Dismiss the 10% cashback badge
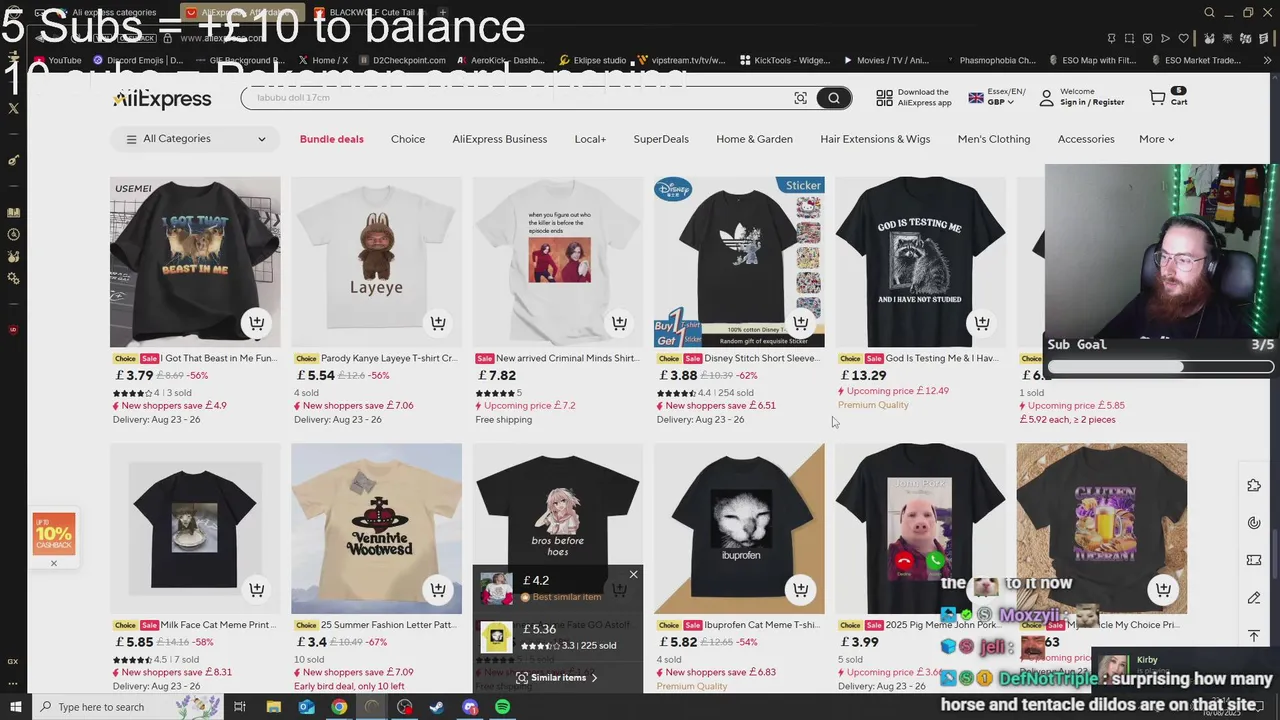 click(54, 563)
